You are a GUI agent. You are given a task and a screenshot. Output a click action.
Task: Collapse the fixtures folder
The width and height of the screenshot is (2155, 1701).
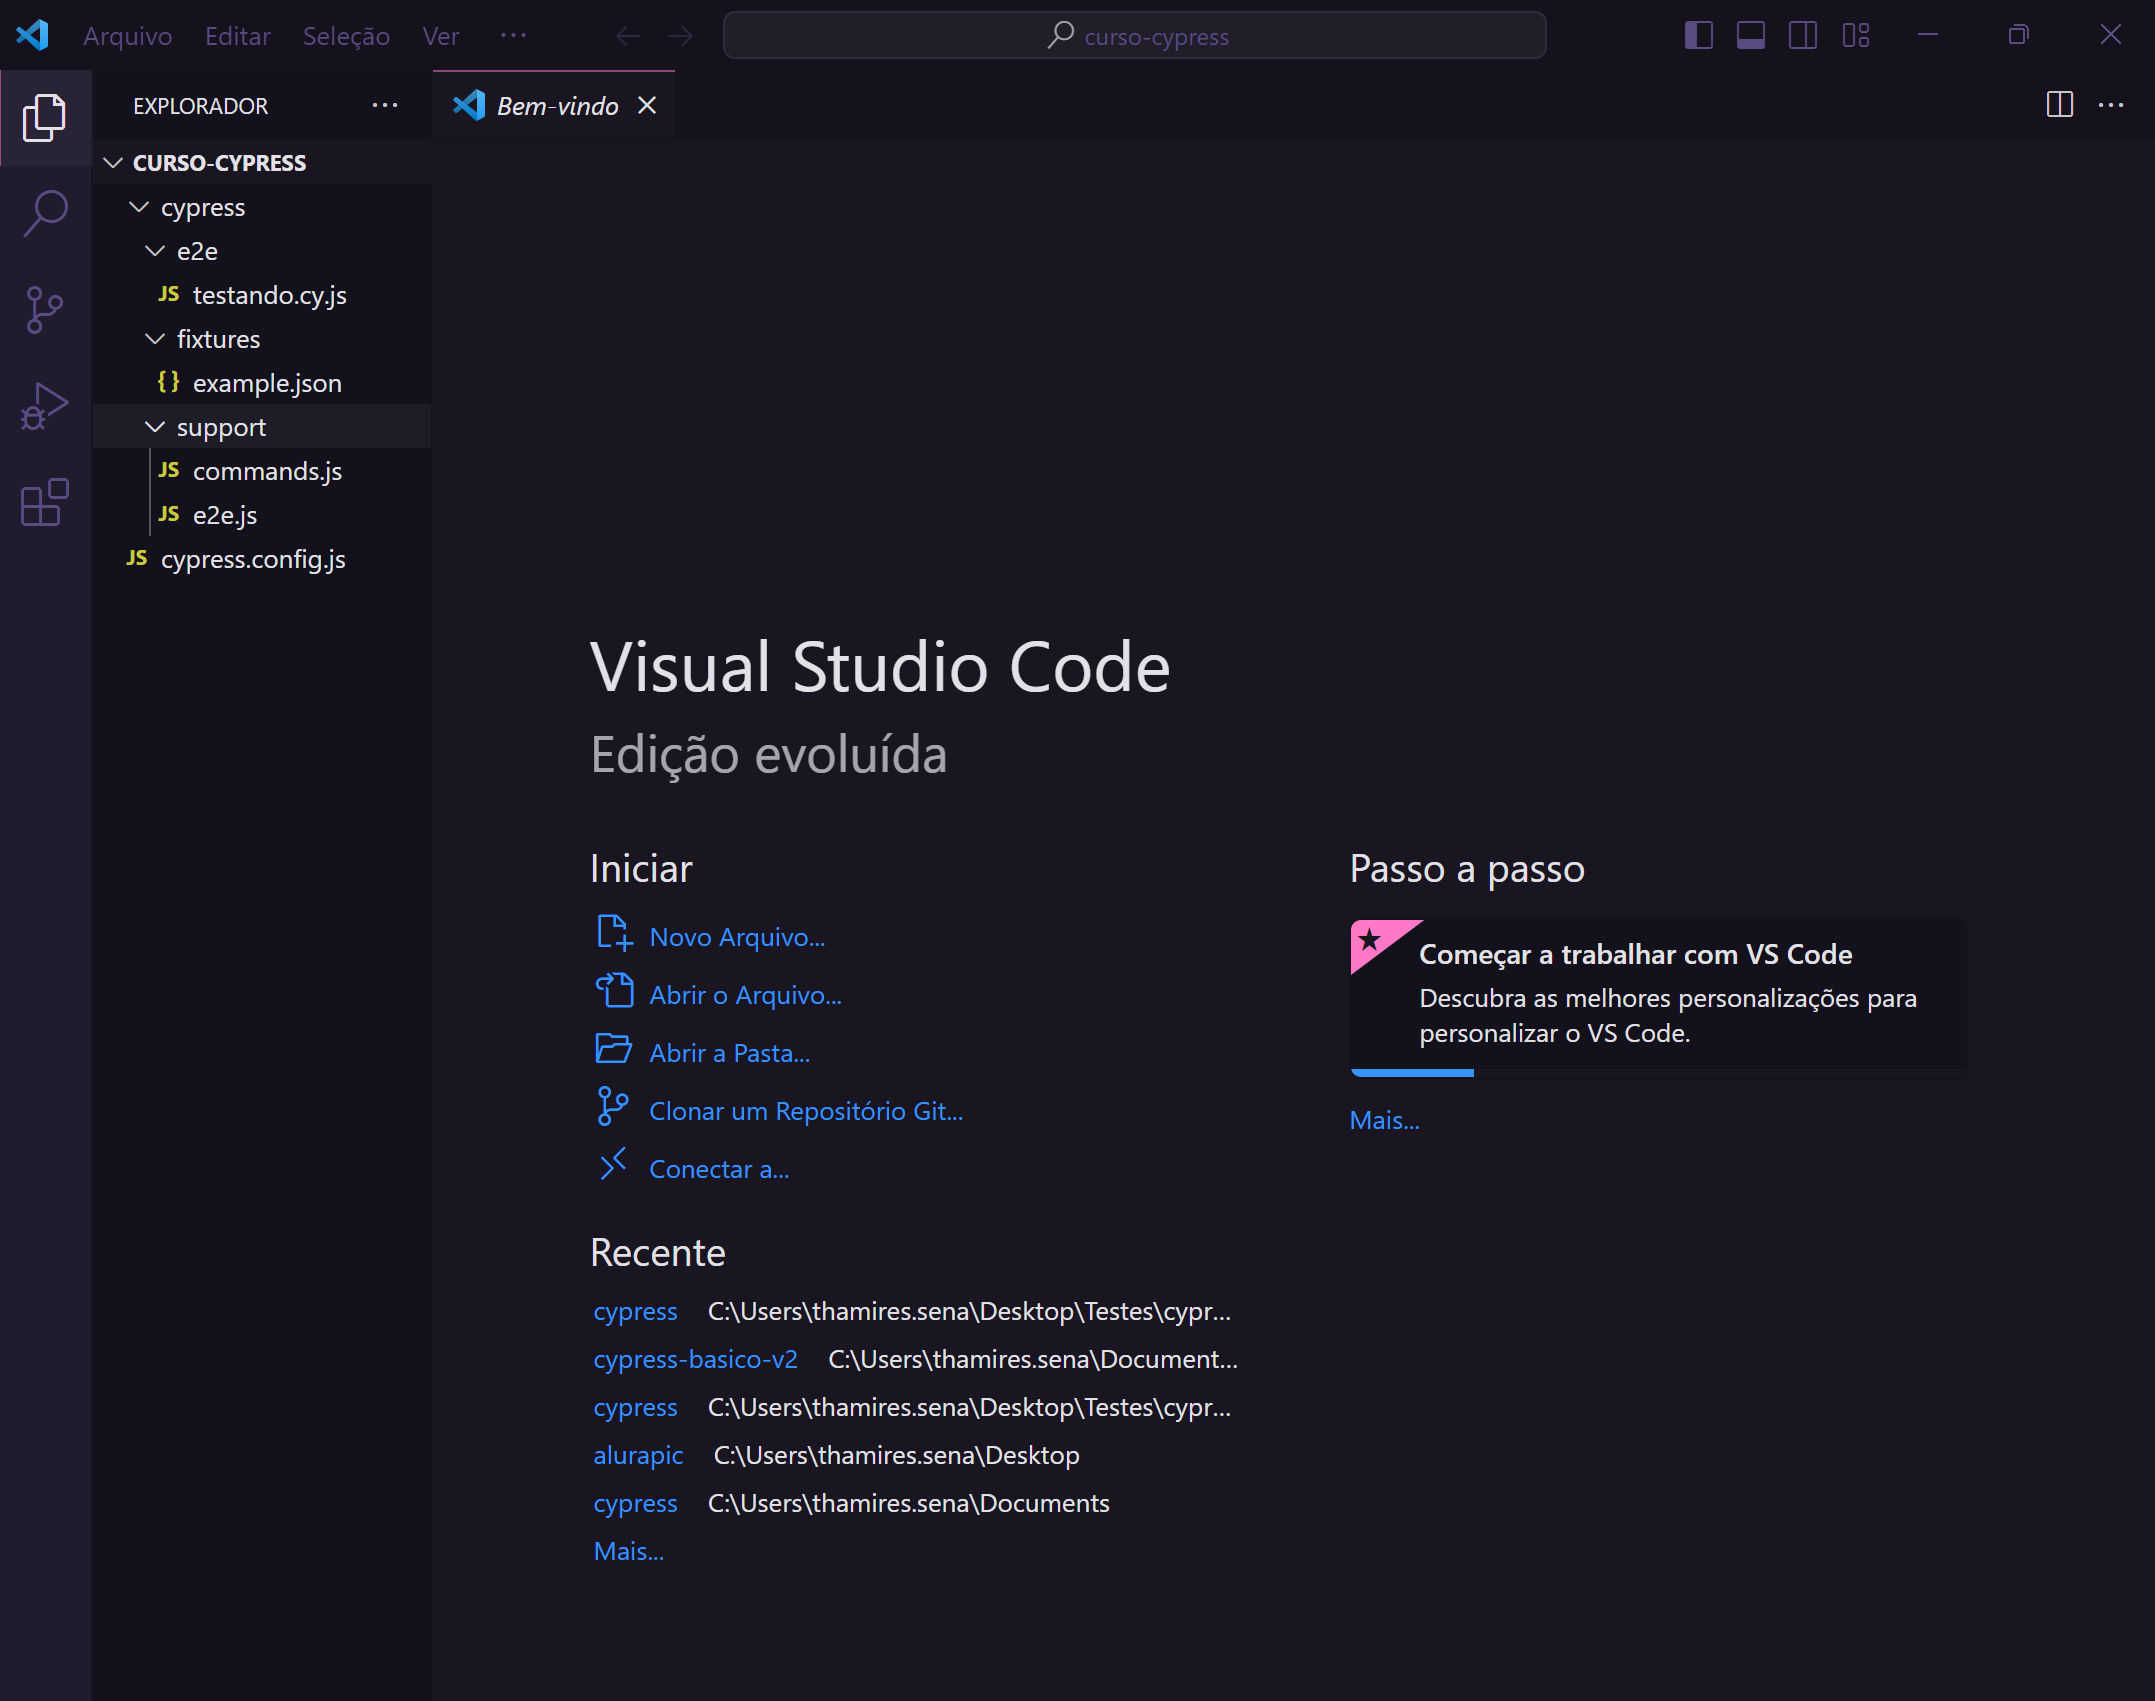(x=155, y=339)
